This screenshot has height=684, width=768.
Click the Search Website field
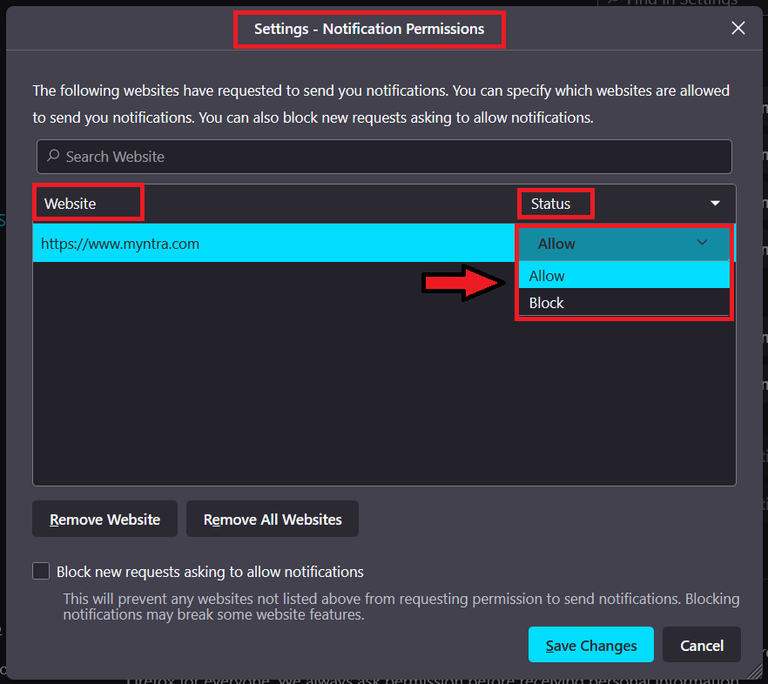click(x=384, y=156)
